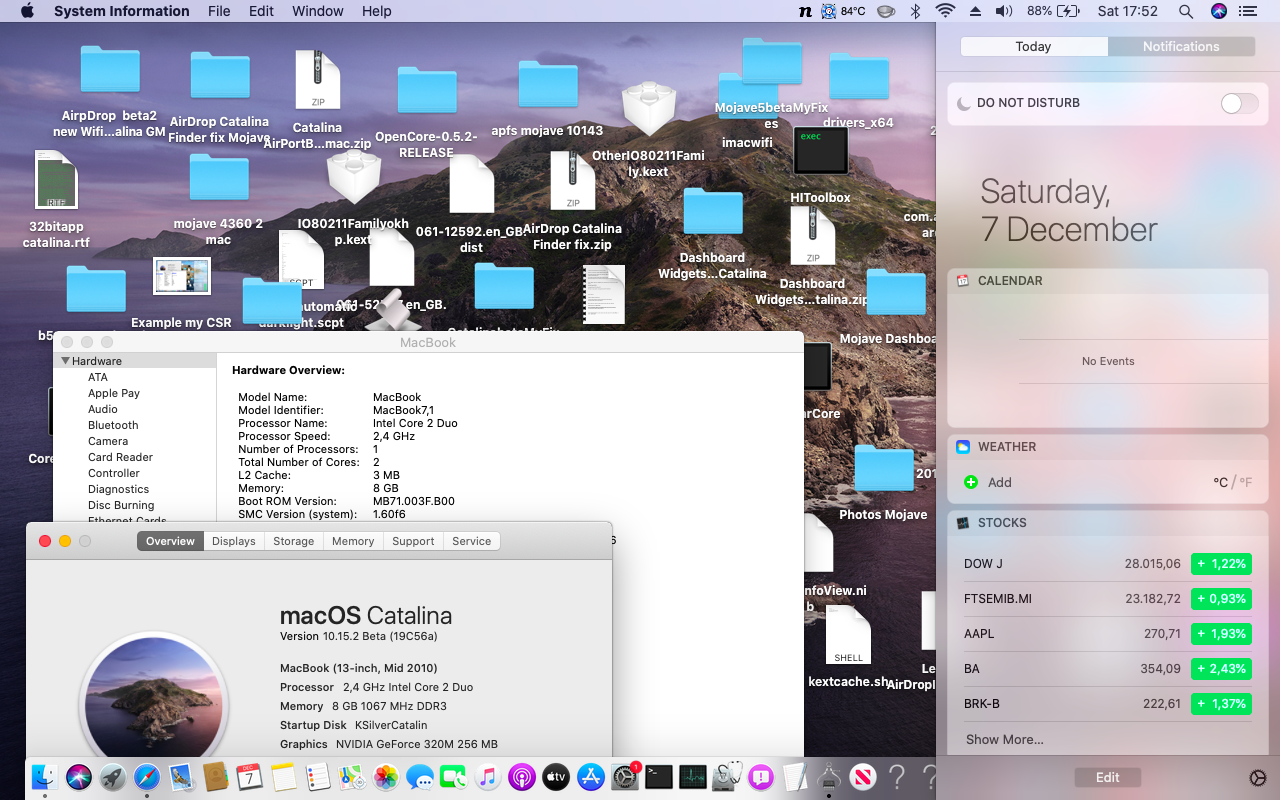Launch Siri from the dock
Viewport: 1280px width, 800px height.
point(79,776)
